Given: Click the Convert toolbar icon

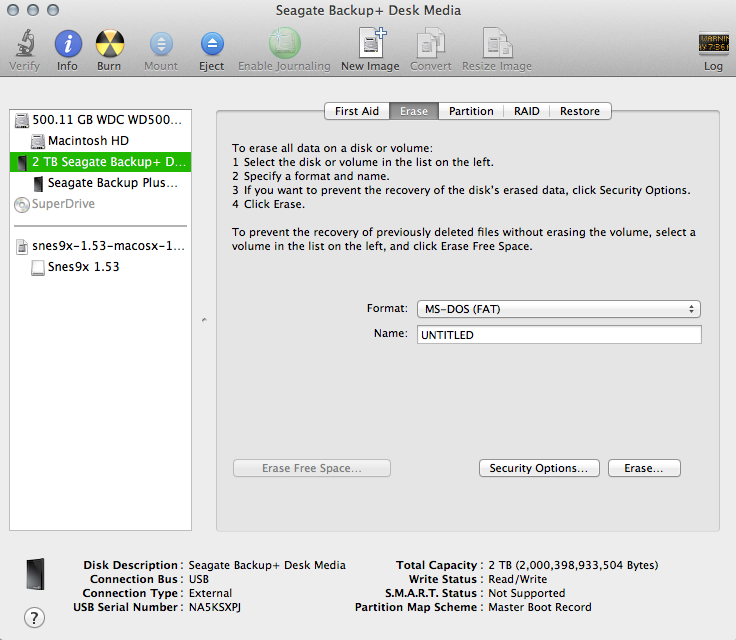Looking at the screenshot, I should pyautogui.click(x=430, y=43).
